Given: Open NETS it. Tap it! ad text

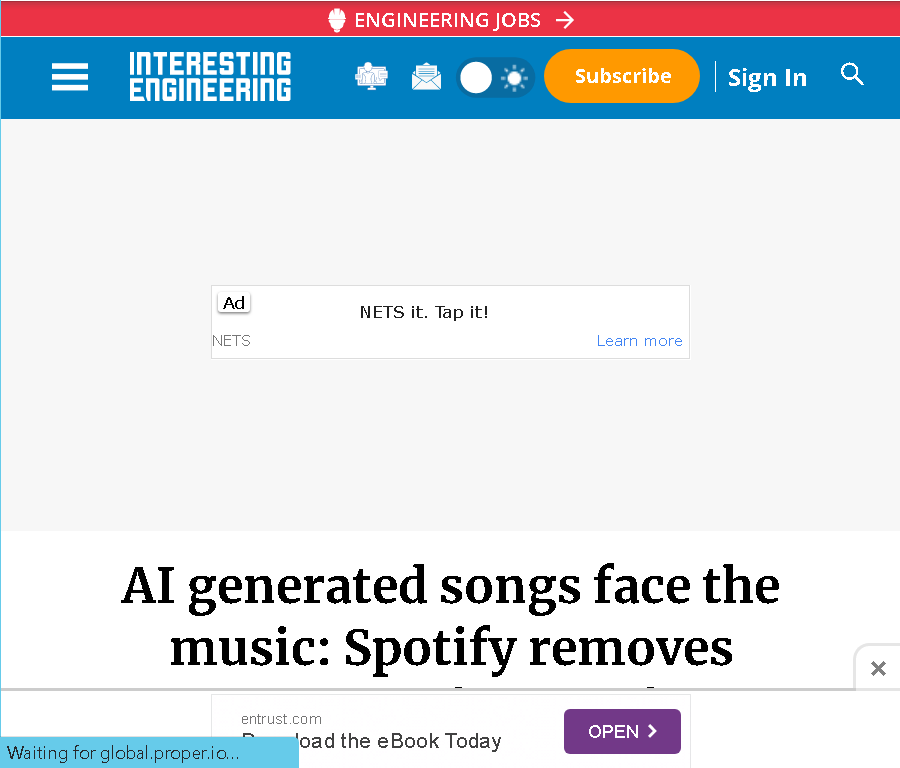Looking at the screenshot, I should [x=424, y=312].
